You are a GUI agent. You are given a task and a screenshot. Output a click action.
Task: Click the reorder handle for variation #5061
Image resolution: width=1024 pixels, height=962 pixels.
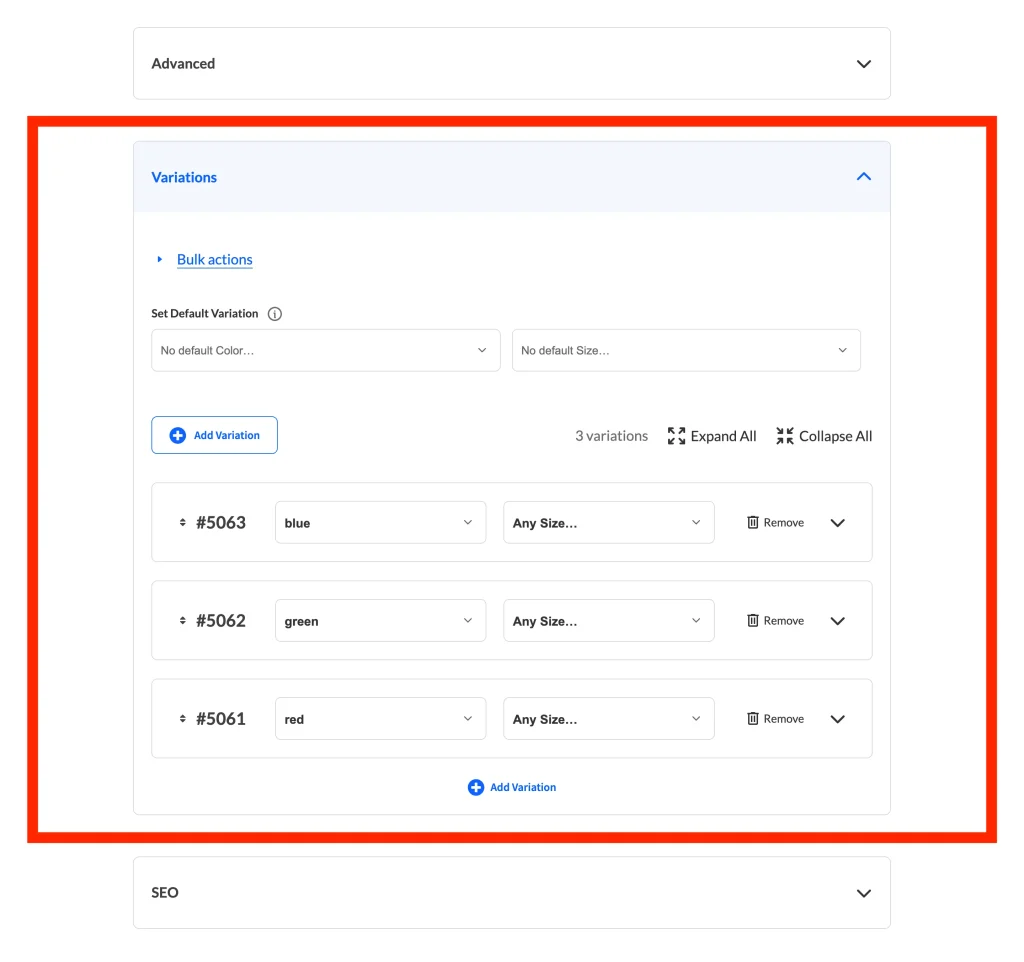182,719
